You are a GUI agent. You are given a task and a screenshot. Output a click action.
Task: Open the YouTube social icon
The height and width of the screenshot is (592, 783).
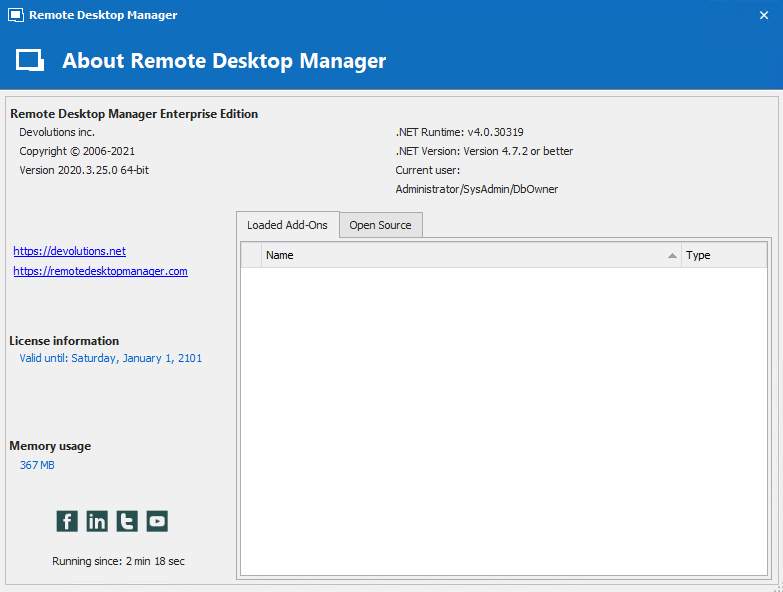[157, 521]
